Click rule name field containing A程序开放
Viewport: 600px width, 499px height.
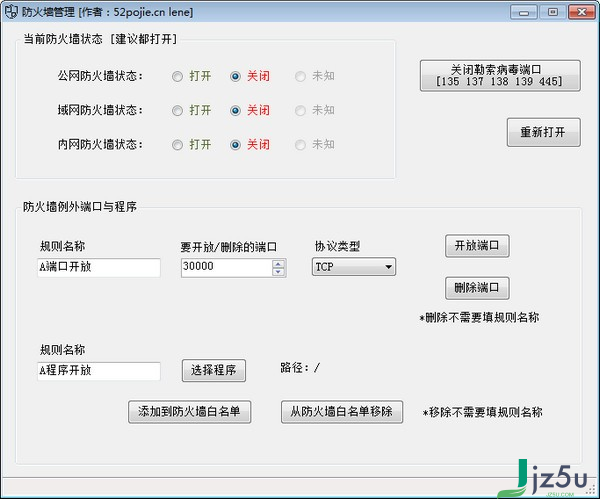(x=99, y=371)
